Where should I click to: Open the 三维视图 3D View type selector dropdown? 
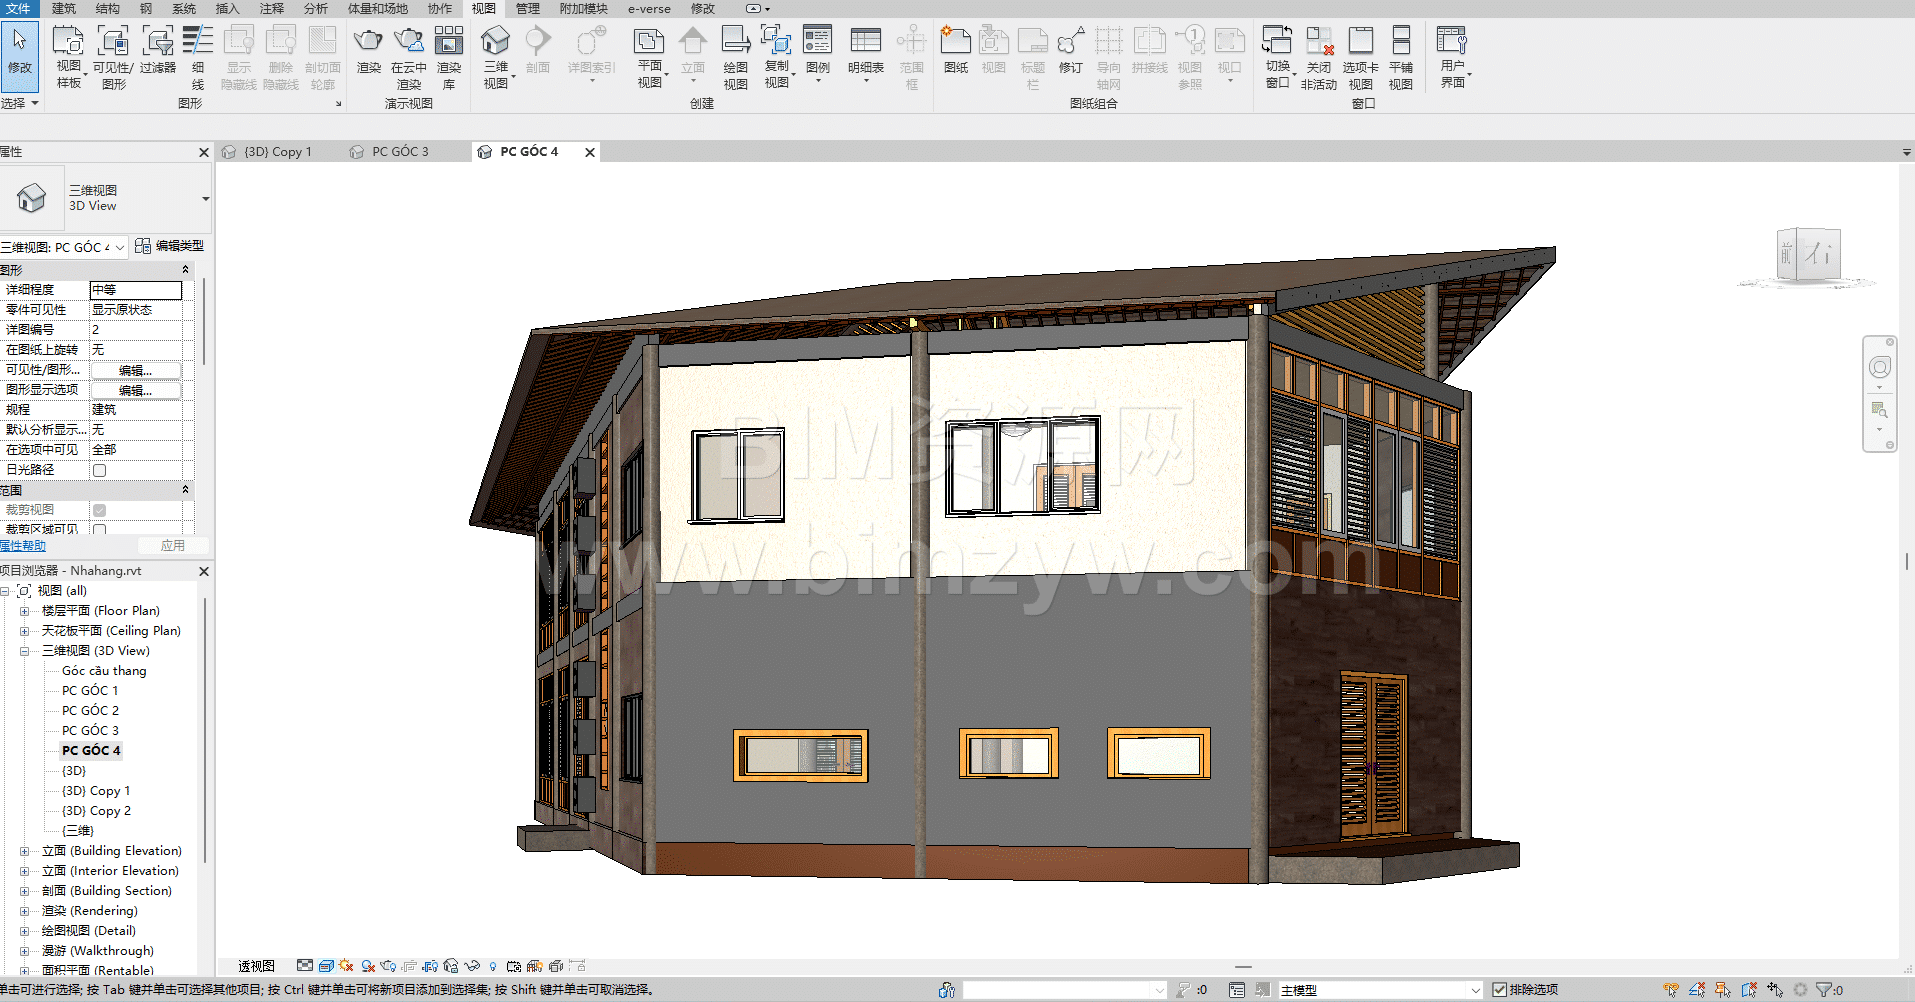pos(206,199)
